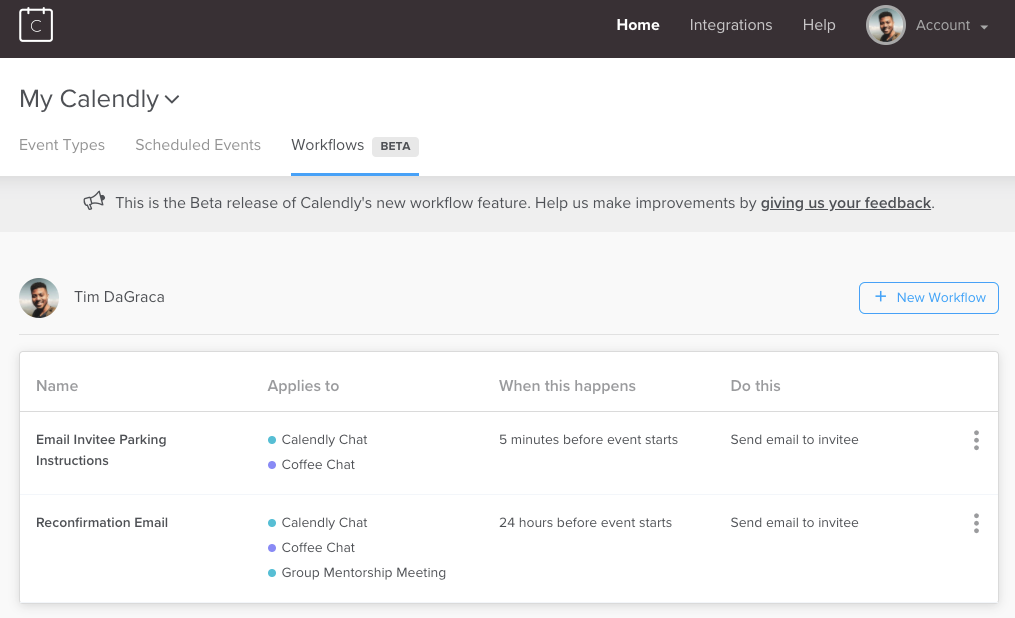Click the BETA badge
Image resolution: width=1015 pixels, height=618 pixels.
click(396, 146)
